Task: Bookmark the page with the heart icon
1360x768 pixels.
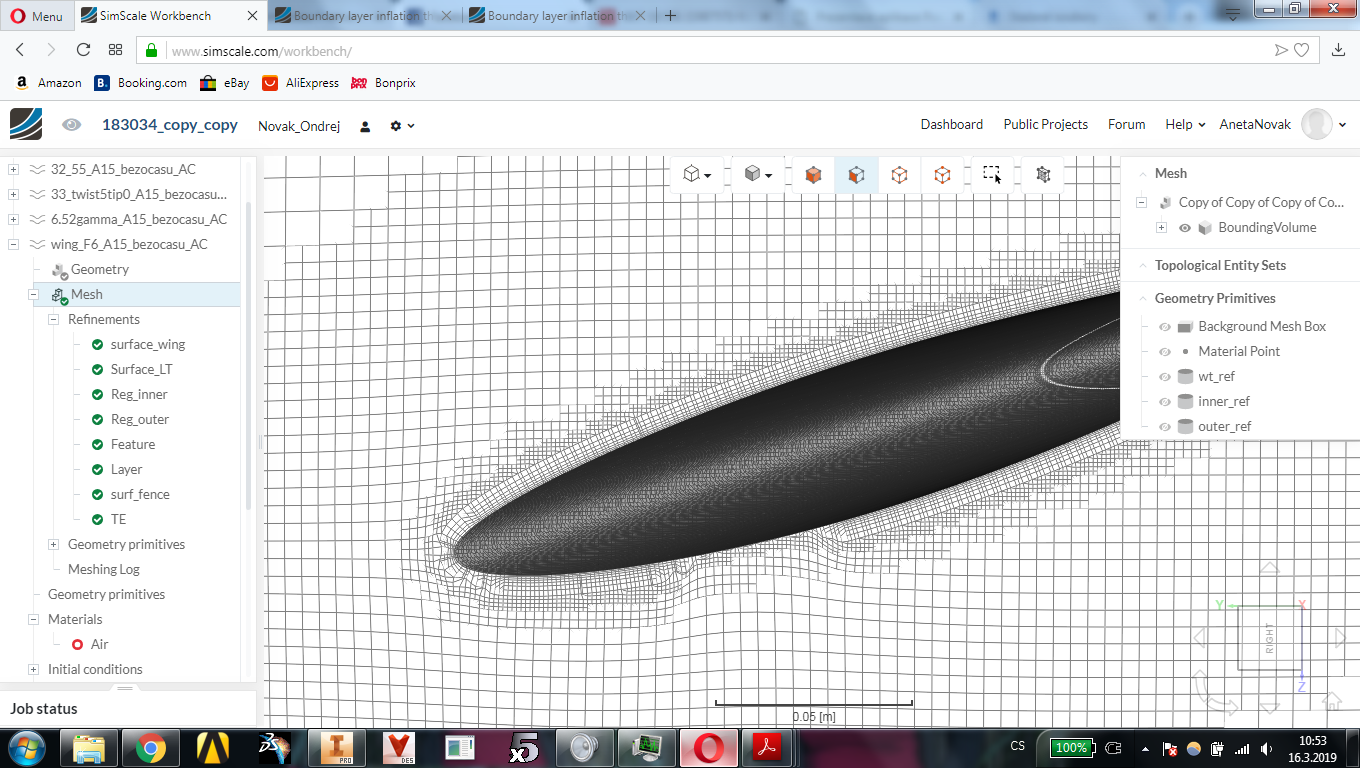Action: tap(1301, 50)
